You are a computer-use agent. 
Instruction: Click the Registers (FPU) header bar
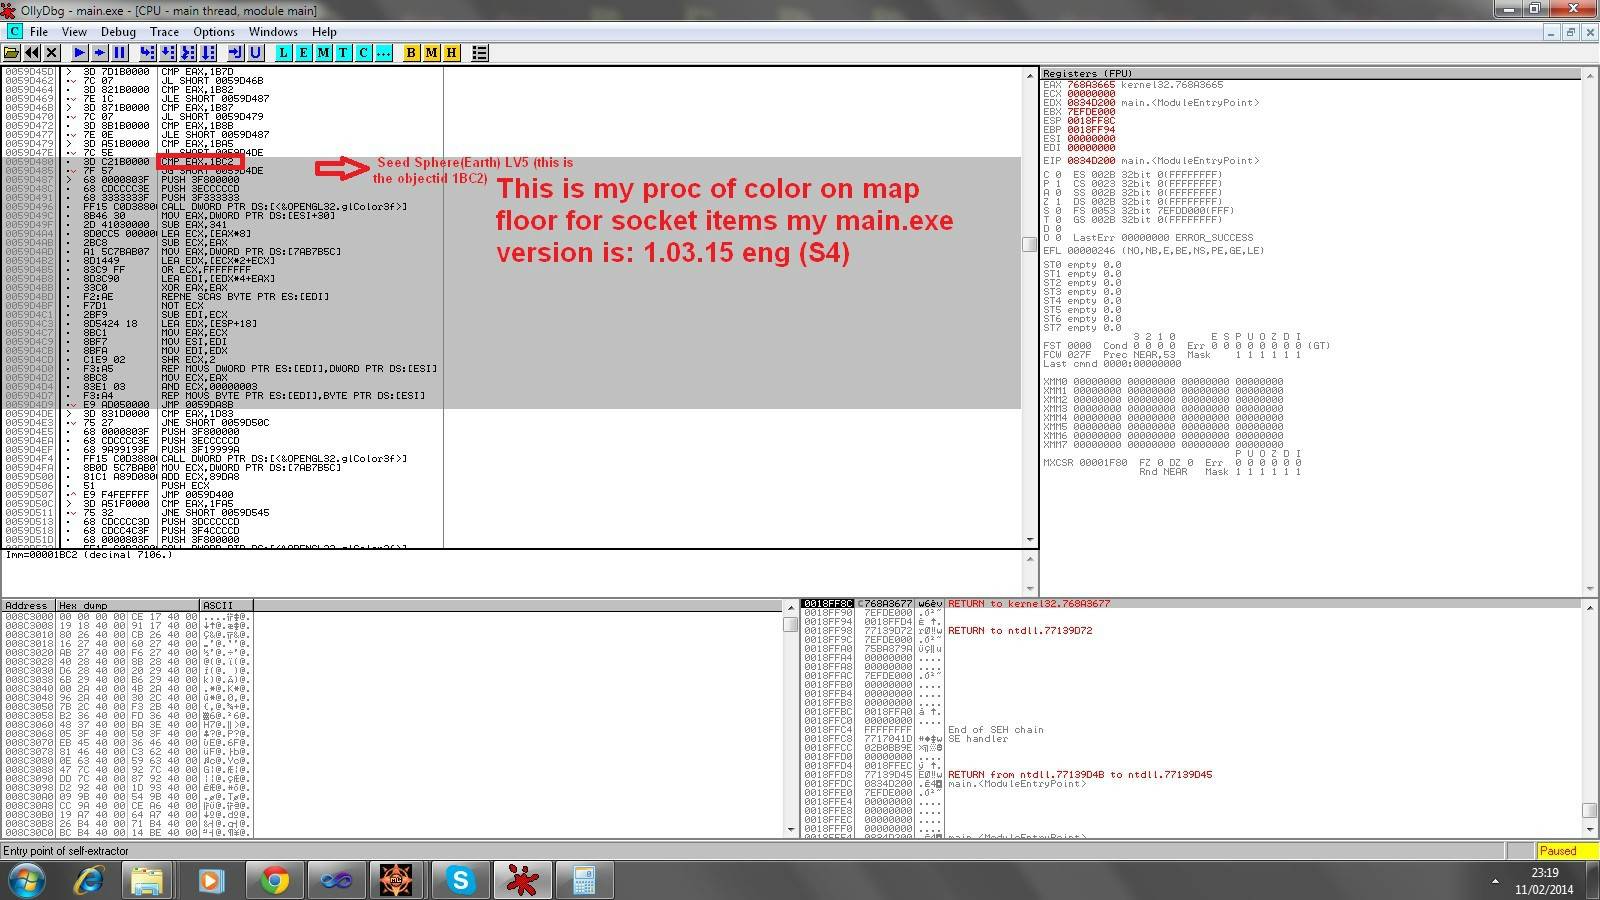[x=1310, y=73]
